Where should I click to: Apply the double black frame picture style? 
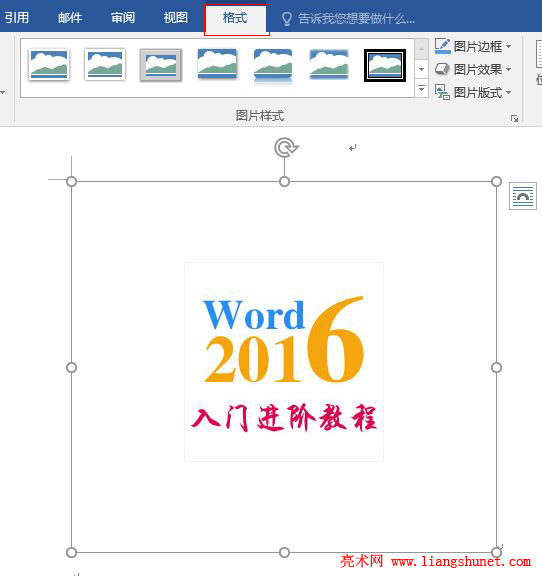click(385, 65)
